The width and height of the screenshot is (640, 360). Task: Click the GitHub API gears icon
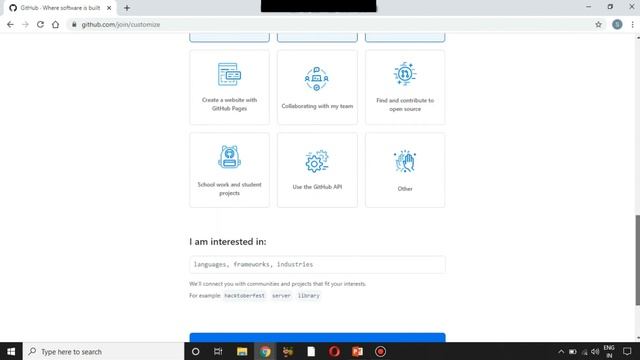click(x=317, y=161)
